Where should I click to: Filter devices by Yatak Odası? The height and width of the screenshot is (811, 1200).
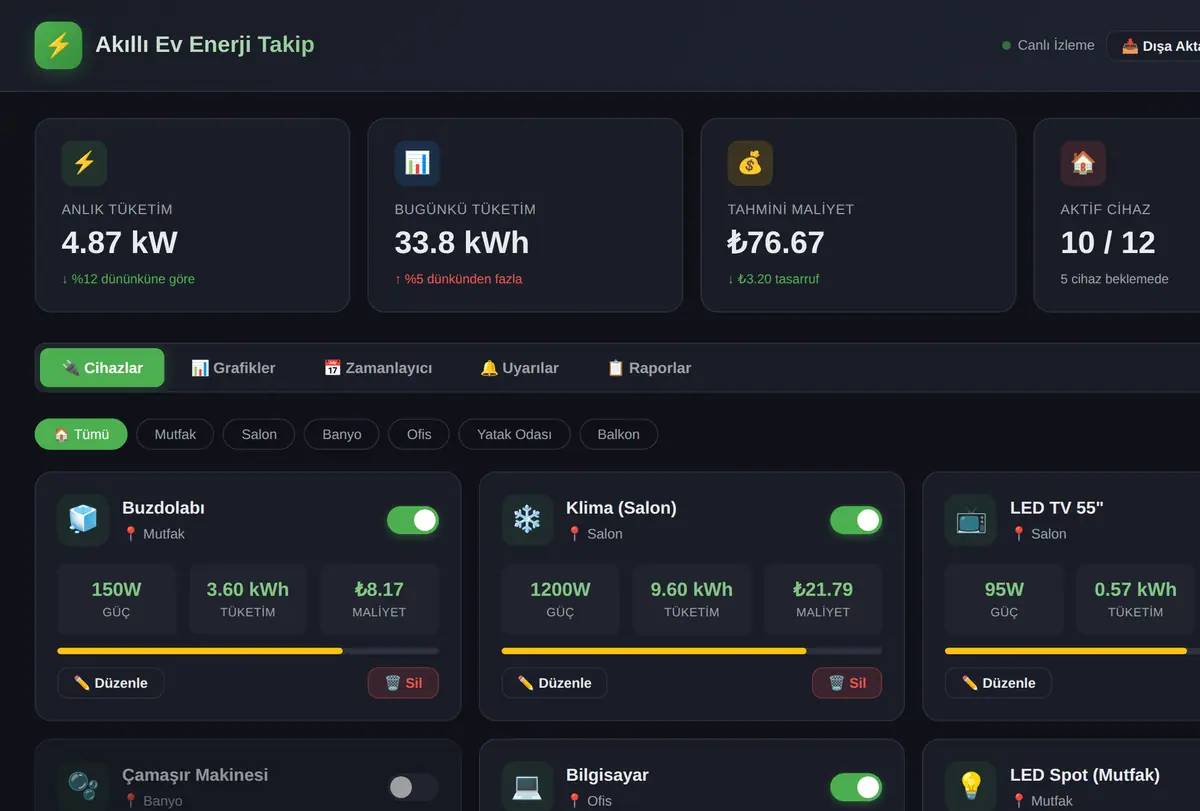(514, 434)
